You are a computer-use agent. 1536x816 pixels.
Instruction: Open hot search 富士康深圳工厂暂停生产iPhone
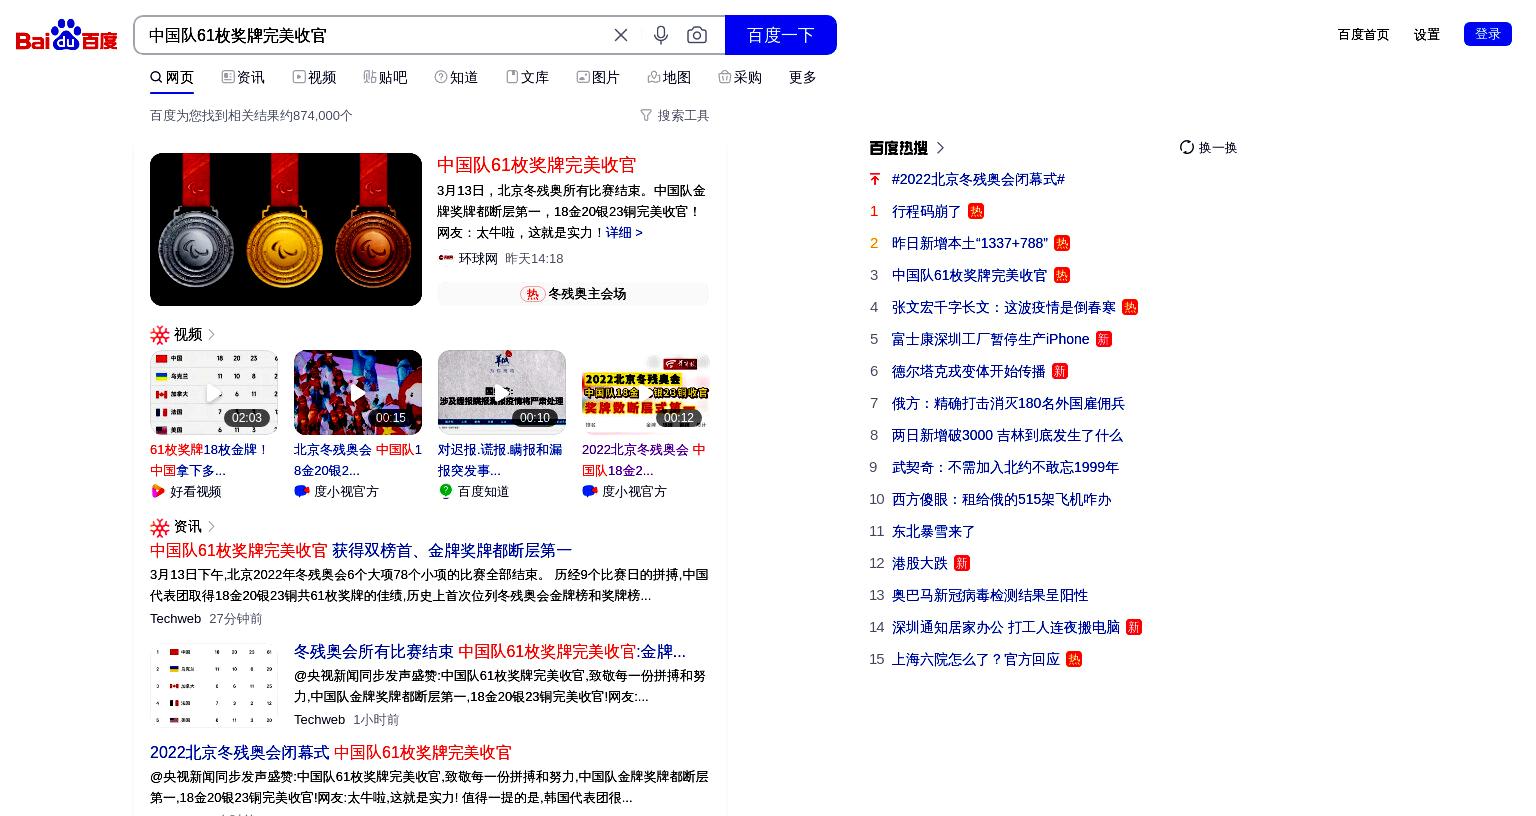pyautogui.click(x=990, y=339)
